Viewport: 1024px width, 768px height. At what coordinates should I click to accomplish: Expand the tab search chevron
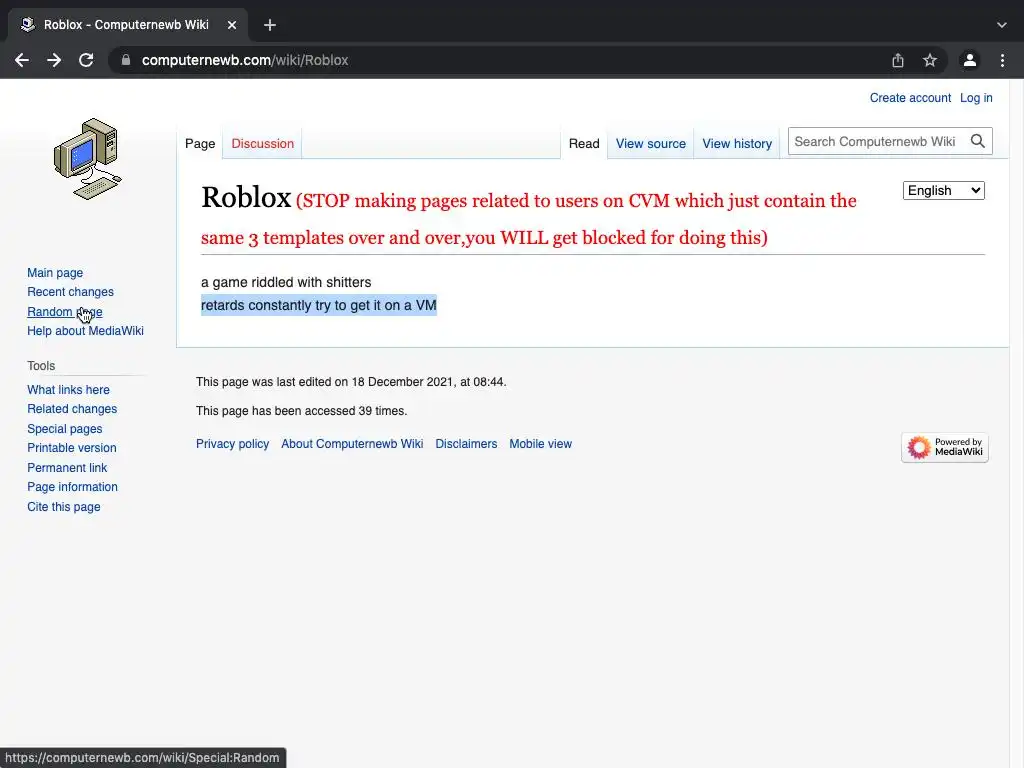(1002, 25)
